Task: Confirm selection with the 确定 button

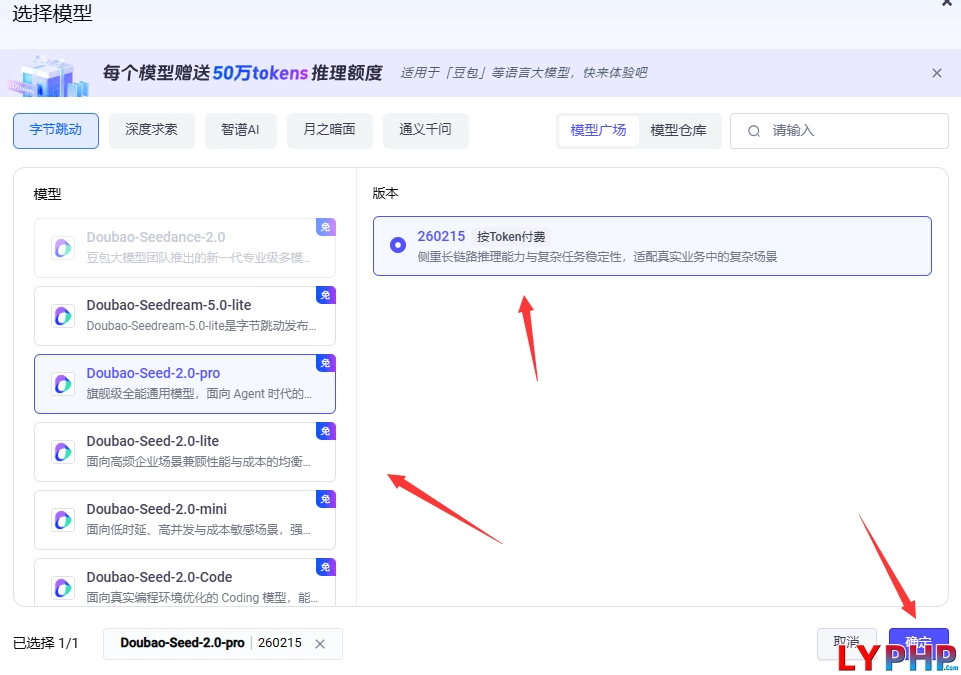Action: [x=917, y=645]
